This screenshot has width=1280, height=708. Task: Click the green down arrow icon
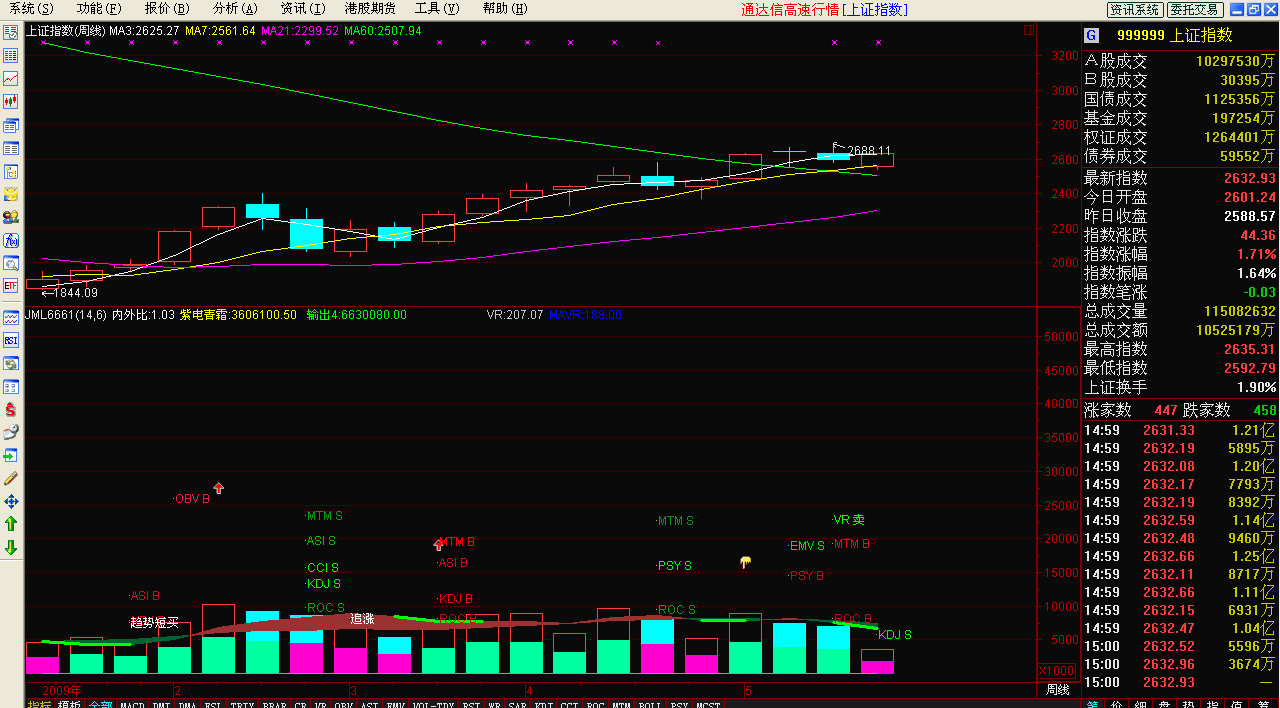coord(11,547)
